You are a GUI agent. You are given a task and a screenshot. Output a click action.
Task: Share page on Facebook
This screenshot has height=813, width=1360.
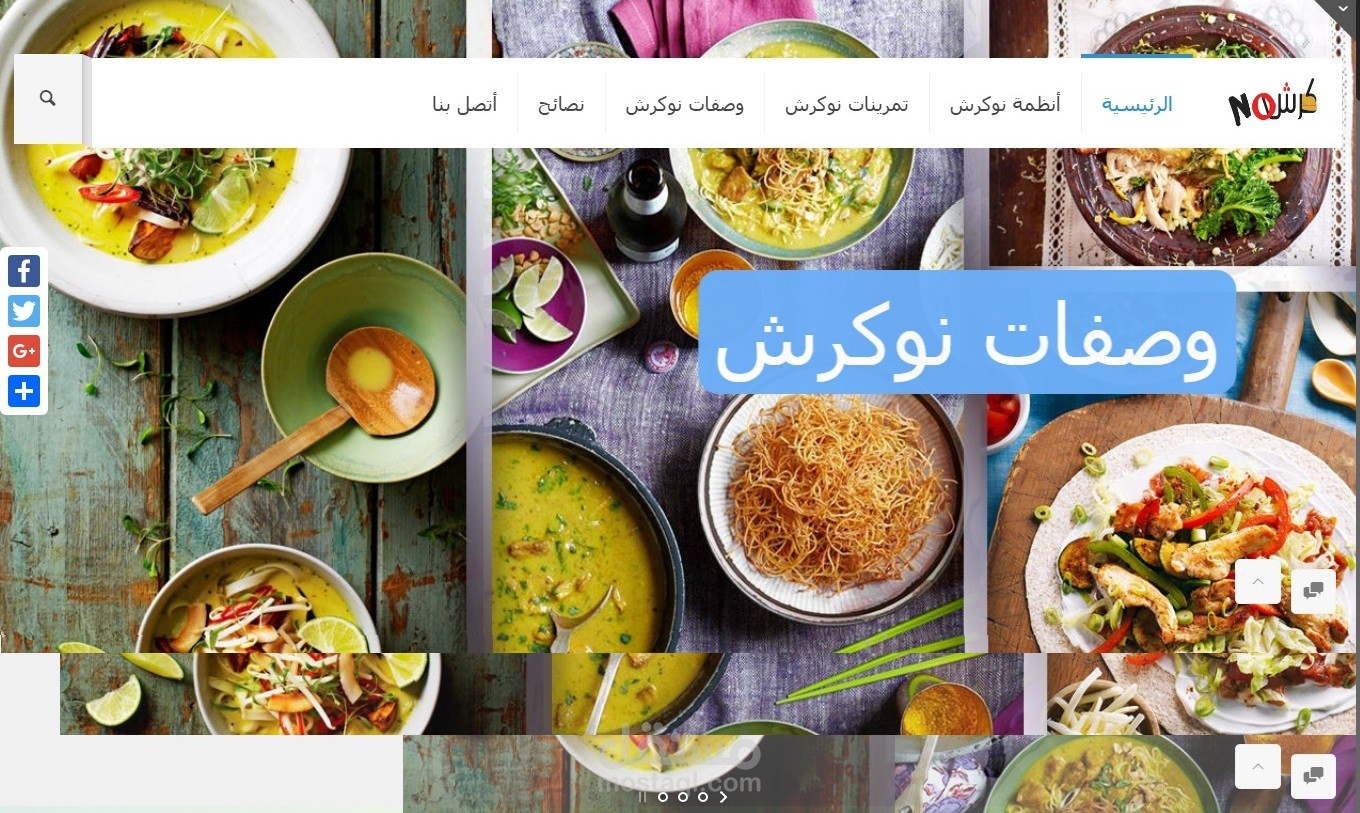[x=24, y=271]
